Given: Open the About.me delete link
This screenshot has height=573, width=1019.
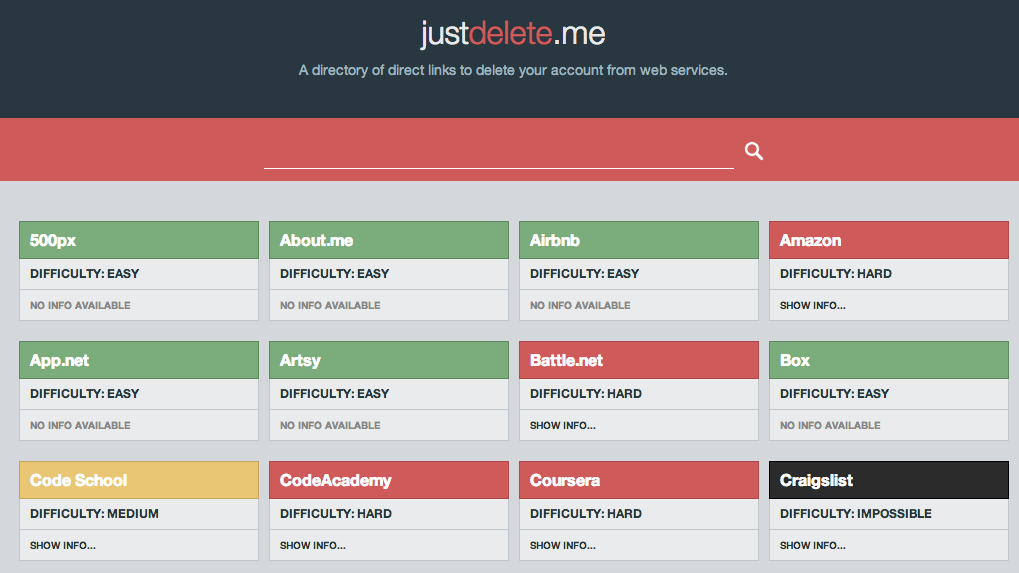Looking at the screenshot, I should (316, 240).
